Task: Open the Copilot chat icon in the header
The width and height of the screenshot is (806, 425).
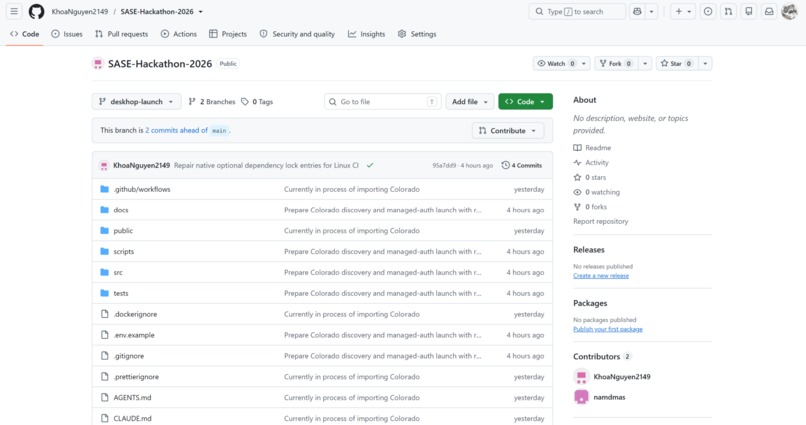Action: [x=637, y=11]
